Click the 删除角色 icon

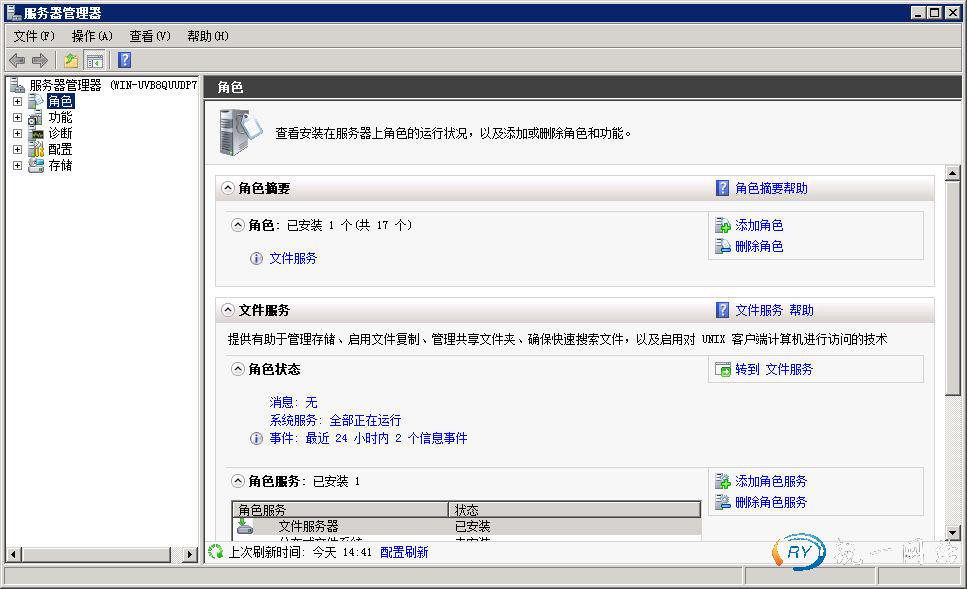723,247
